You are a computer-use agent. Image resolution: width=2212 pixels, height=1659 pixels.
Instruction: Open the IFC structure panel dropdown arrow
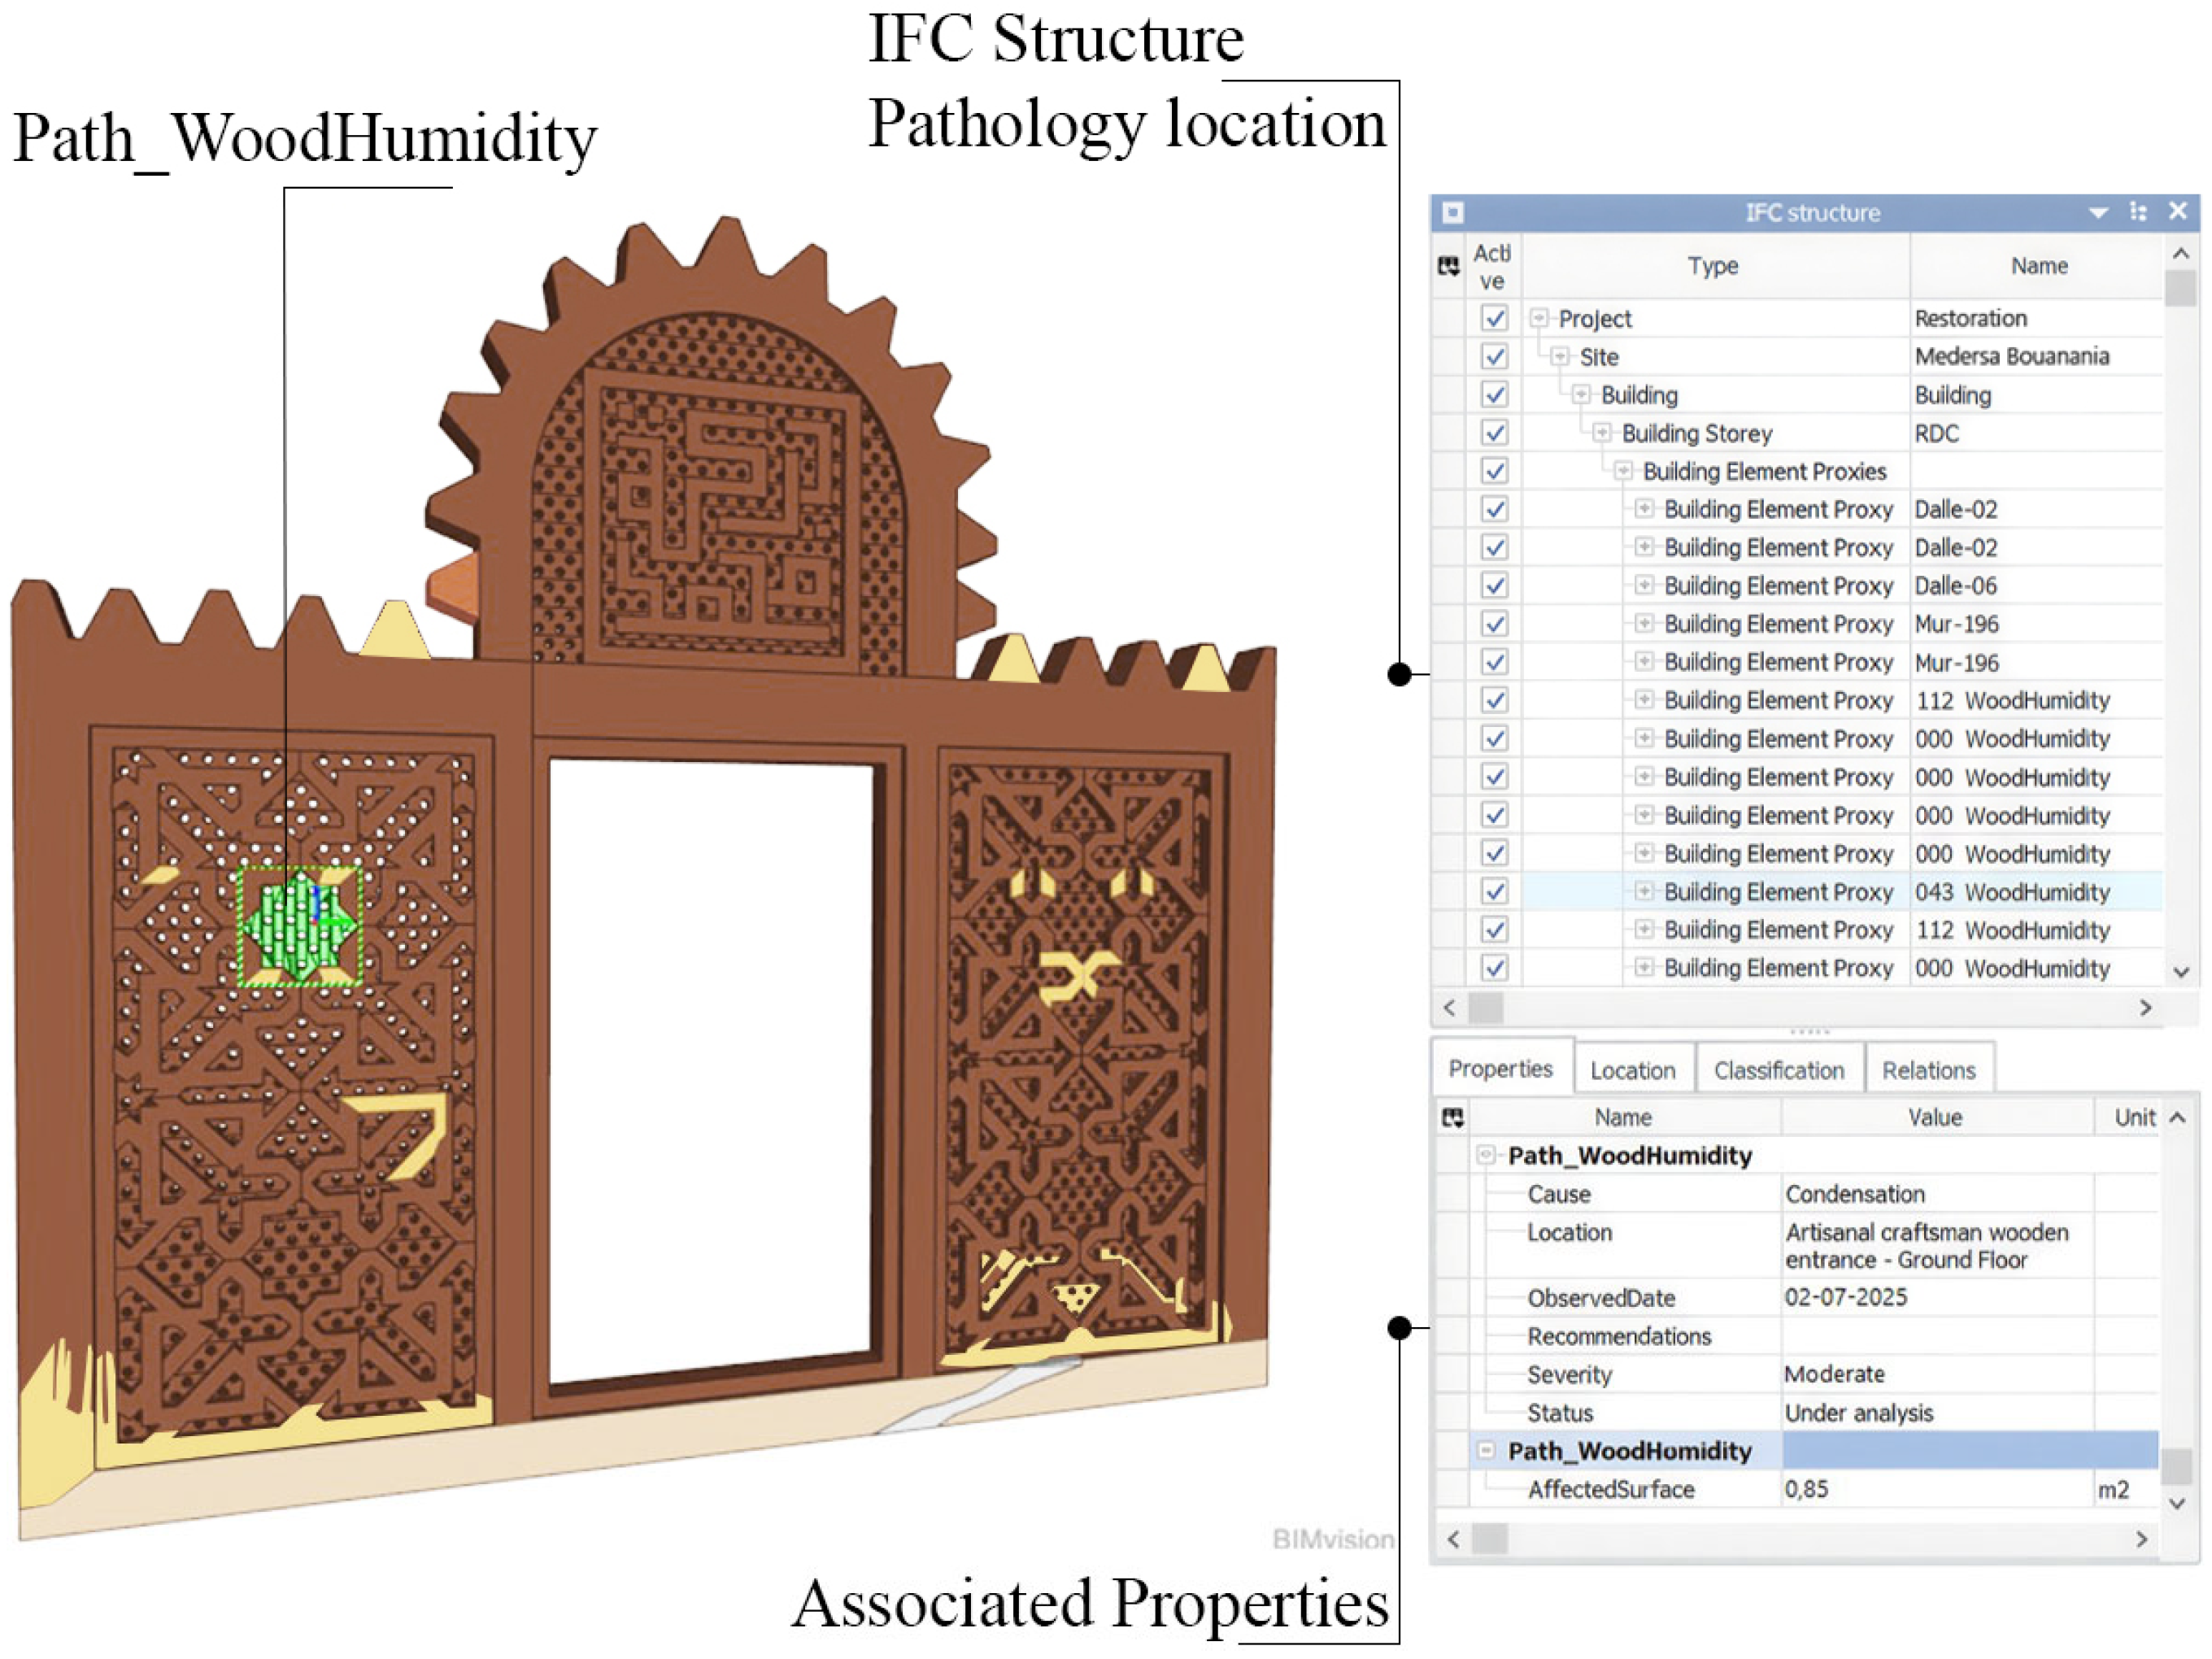click(2099, 212)
